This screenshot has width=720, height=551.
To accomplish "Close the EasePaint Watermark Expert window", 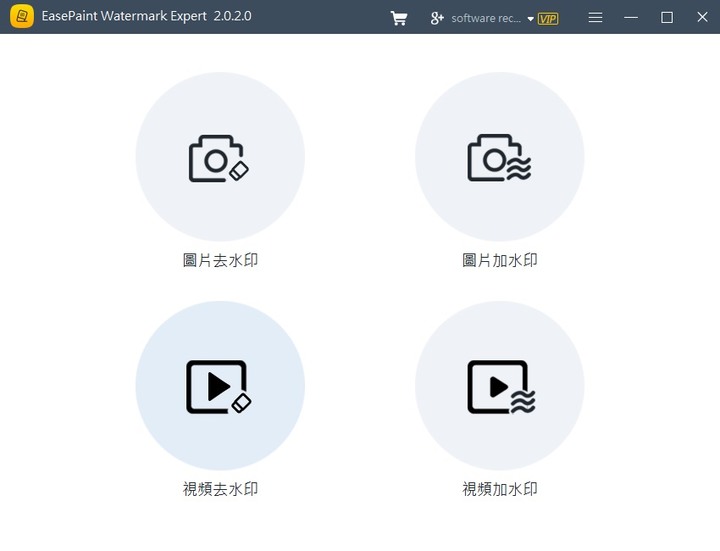I will [702, 17].
